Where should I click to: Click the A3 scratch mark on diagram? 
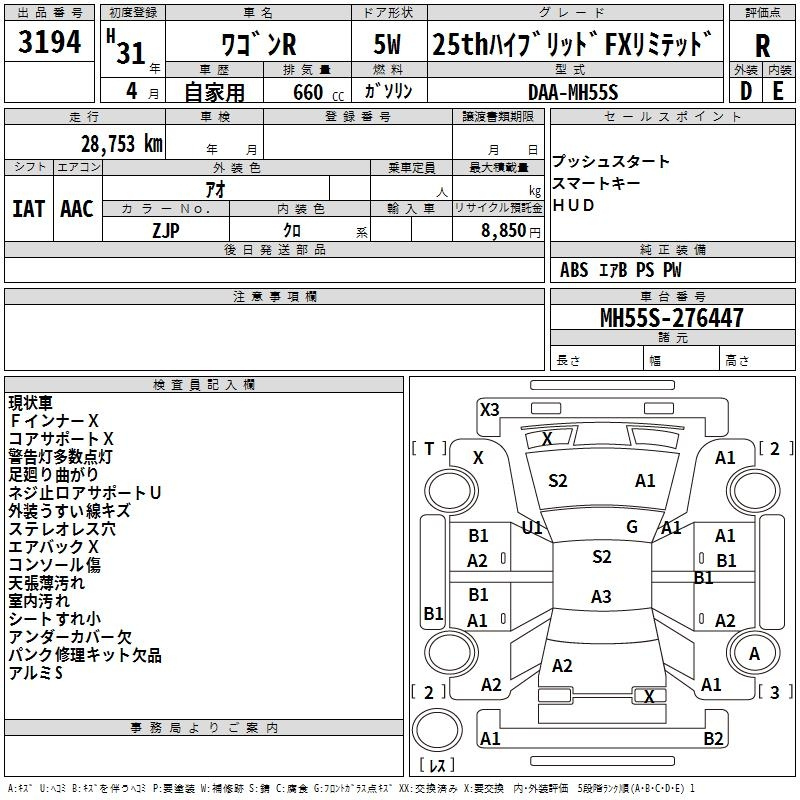pos(600,597)
